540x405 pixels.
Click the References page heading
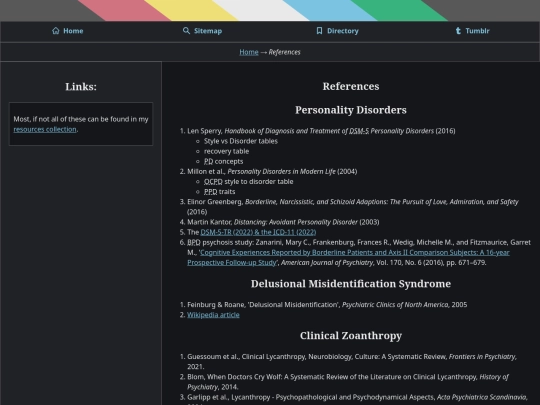(x=351, y=86)
